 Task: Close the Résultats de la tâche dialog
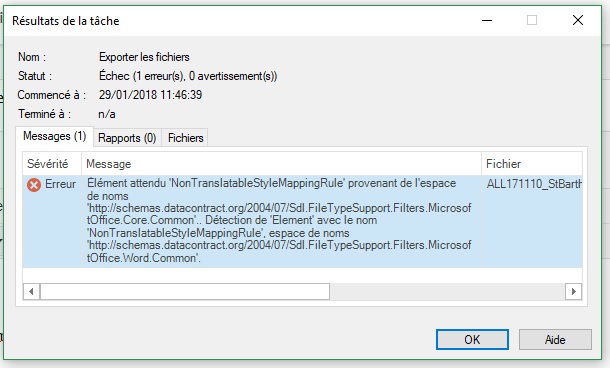tap(578, 20)
